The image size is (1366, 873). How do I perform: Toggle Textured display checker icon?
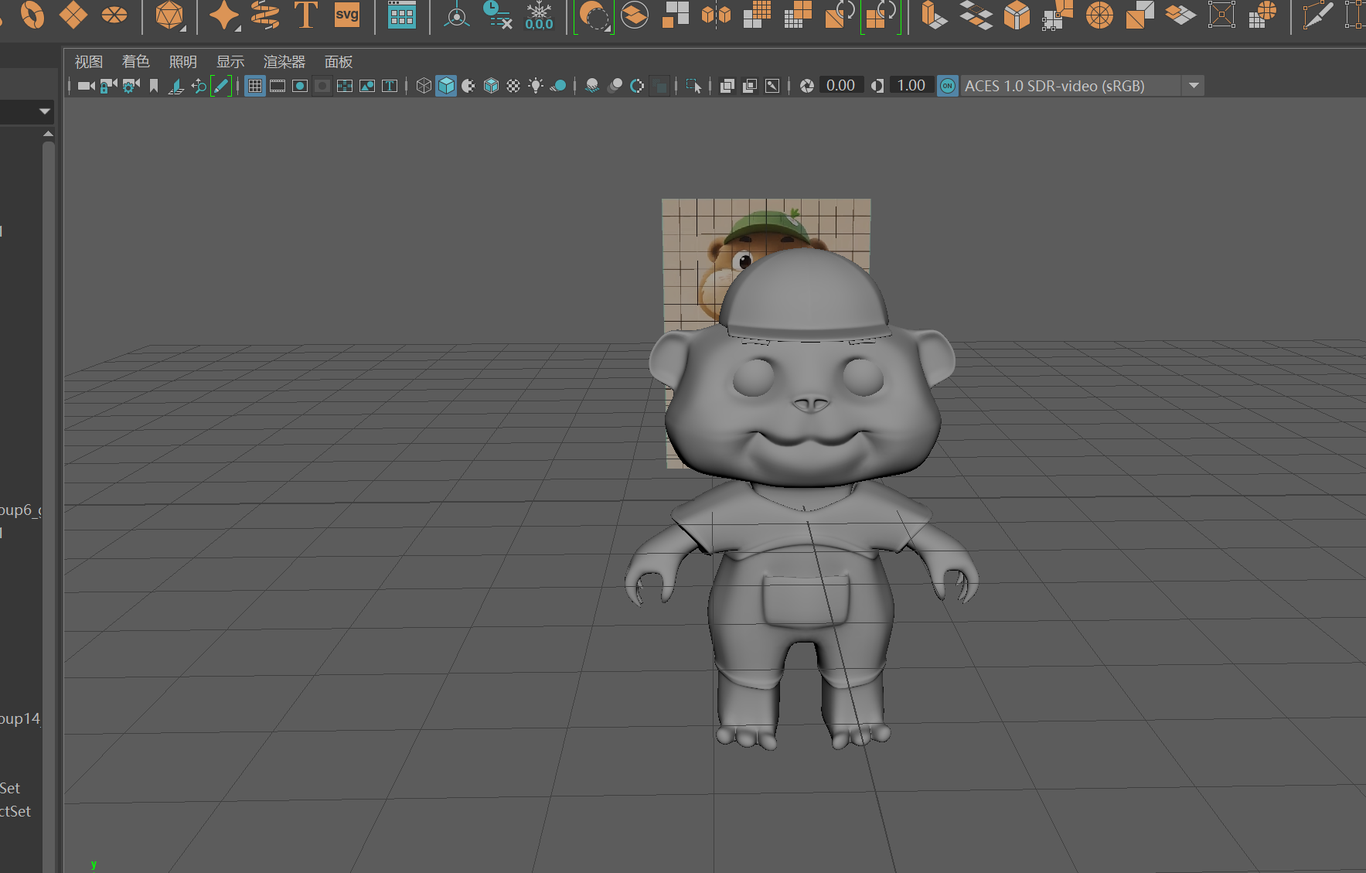(x=513, y=86)
